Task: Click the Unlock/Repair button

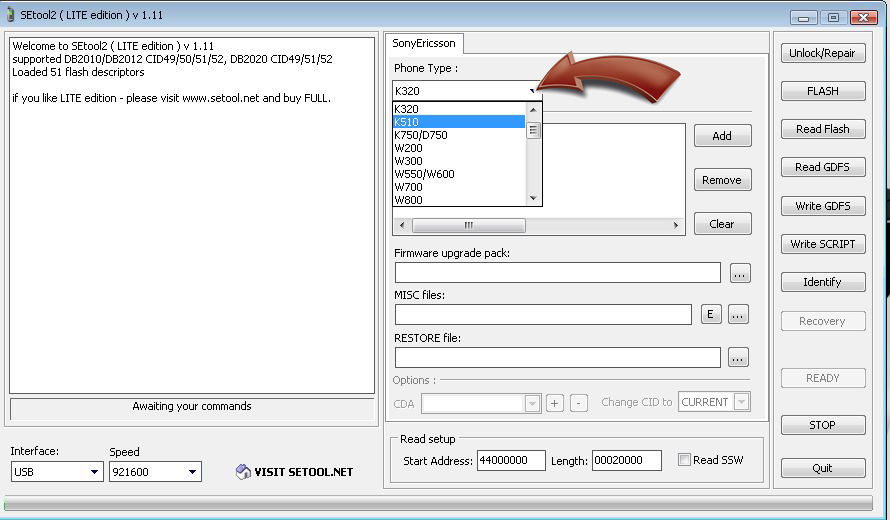Action: click(822, 53)
